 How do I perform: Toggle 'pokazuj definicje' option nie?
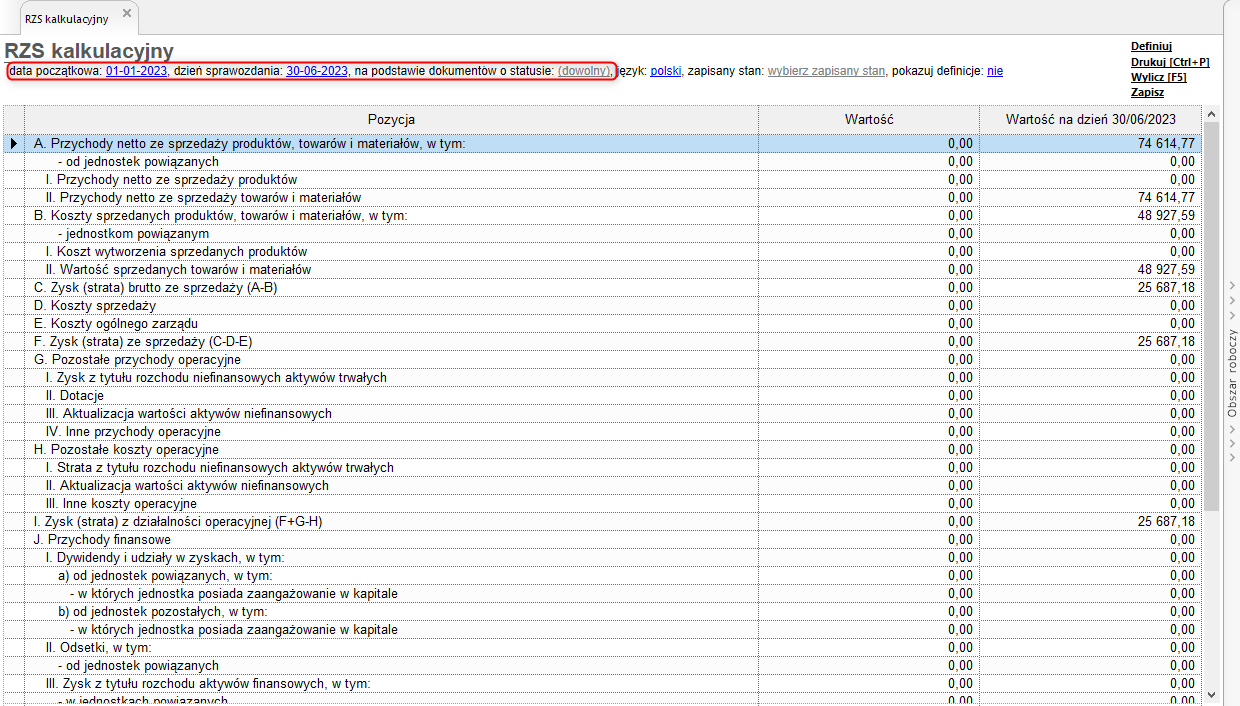tap(994, 71)
